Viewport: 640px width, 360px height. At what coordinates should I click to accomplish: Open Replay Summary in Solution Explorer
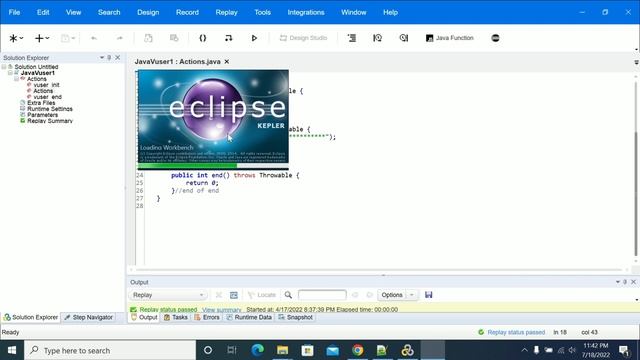50,121
